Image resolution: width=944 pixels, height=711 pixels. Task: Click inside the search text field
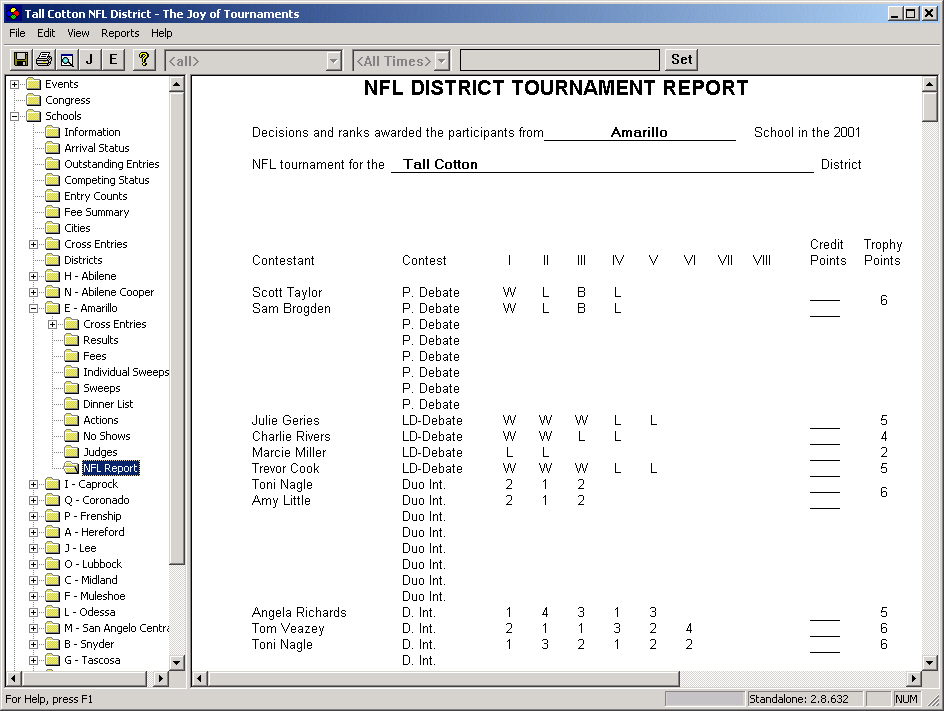pos(558,60)
